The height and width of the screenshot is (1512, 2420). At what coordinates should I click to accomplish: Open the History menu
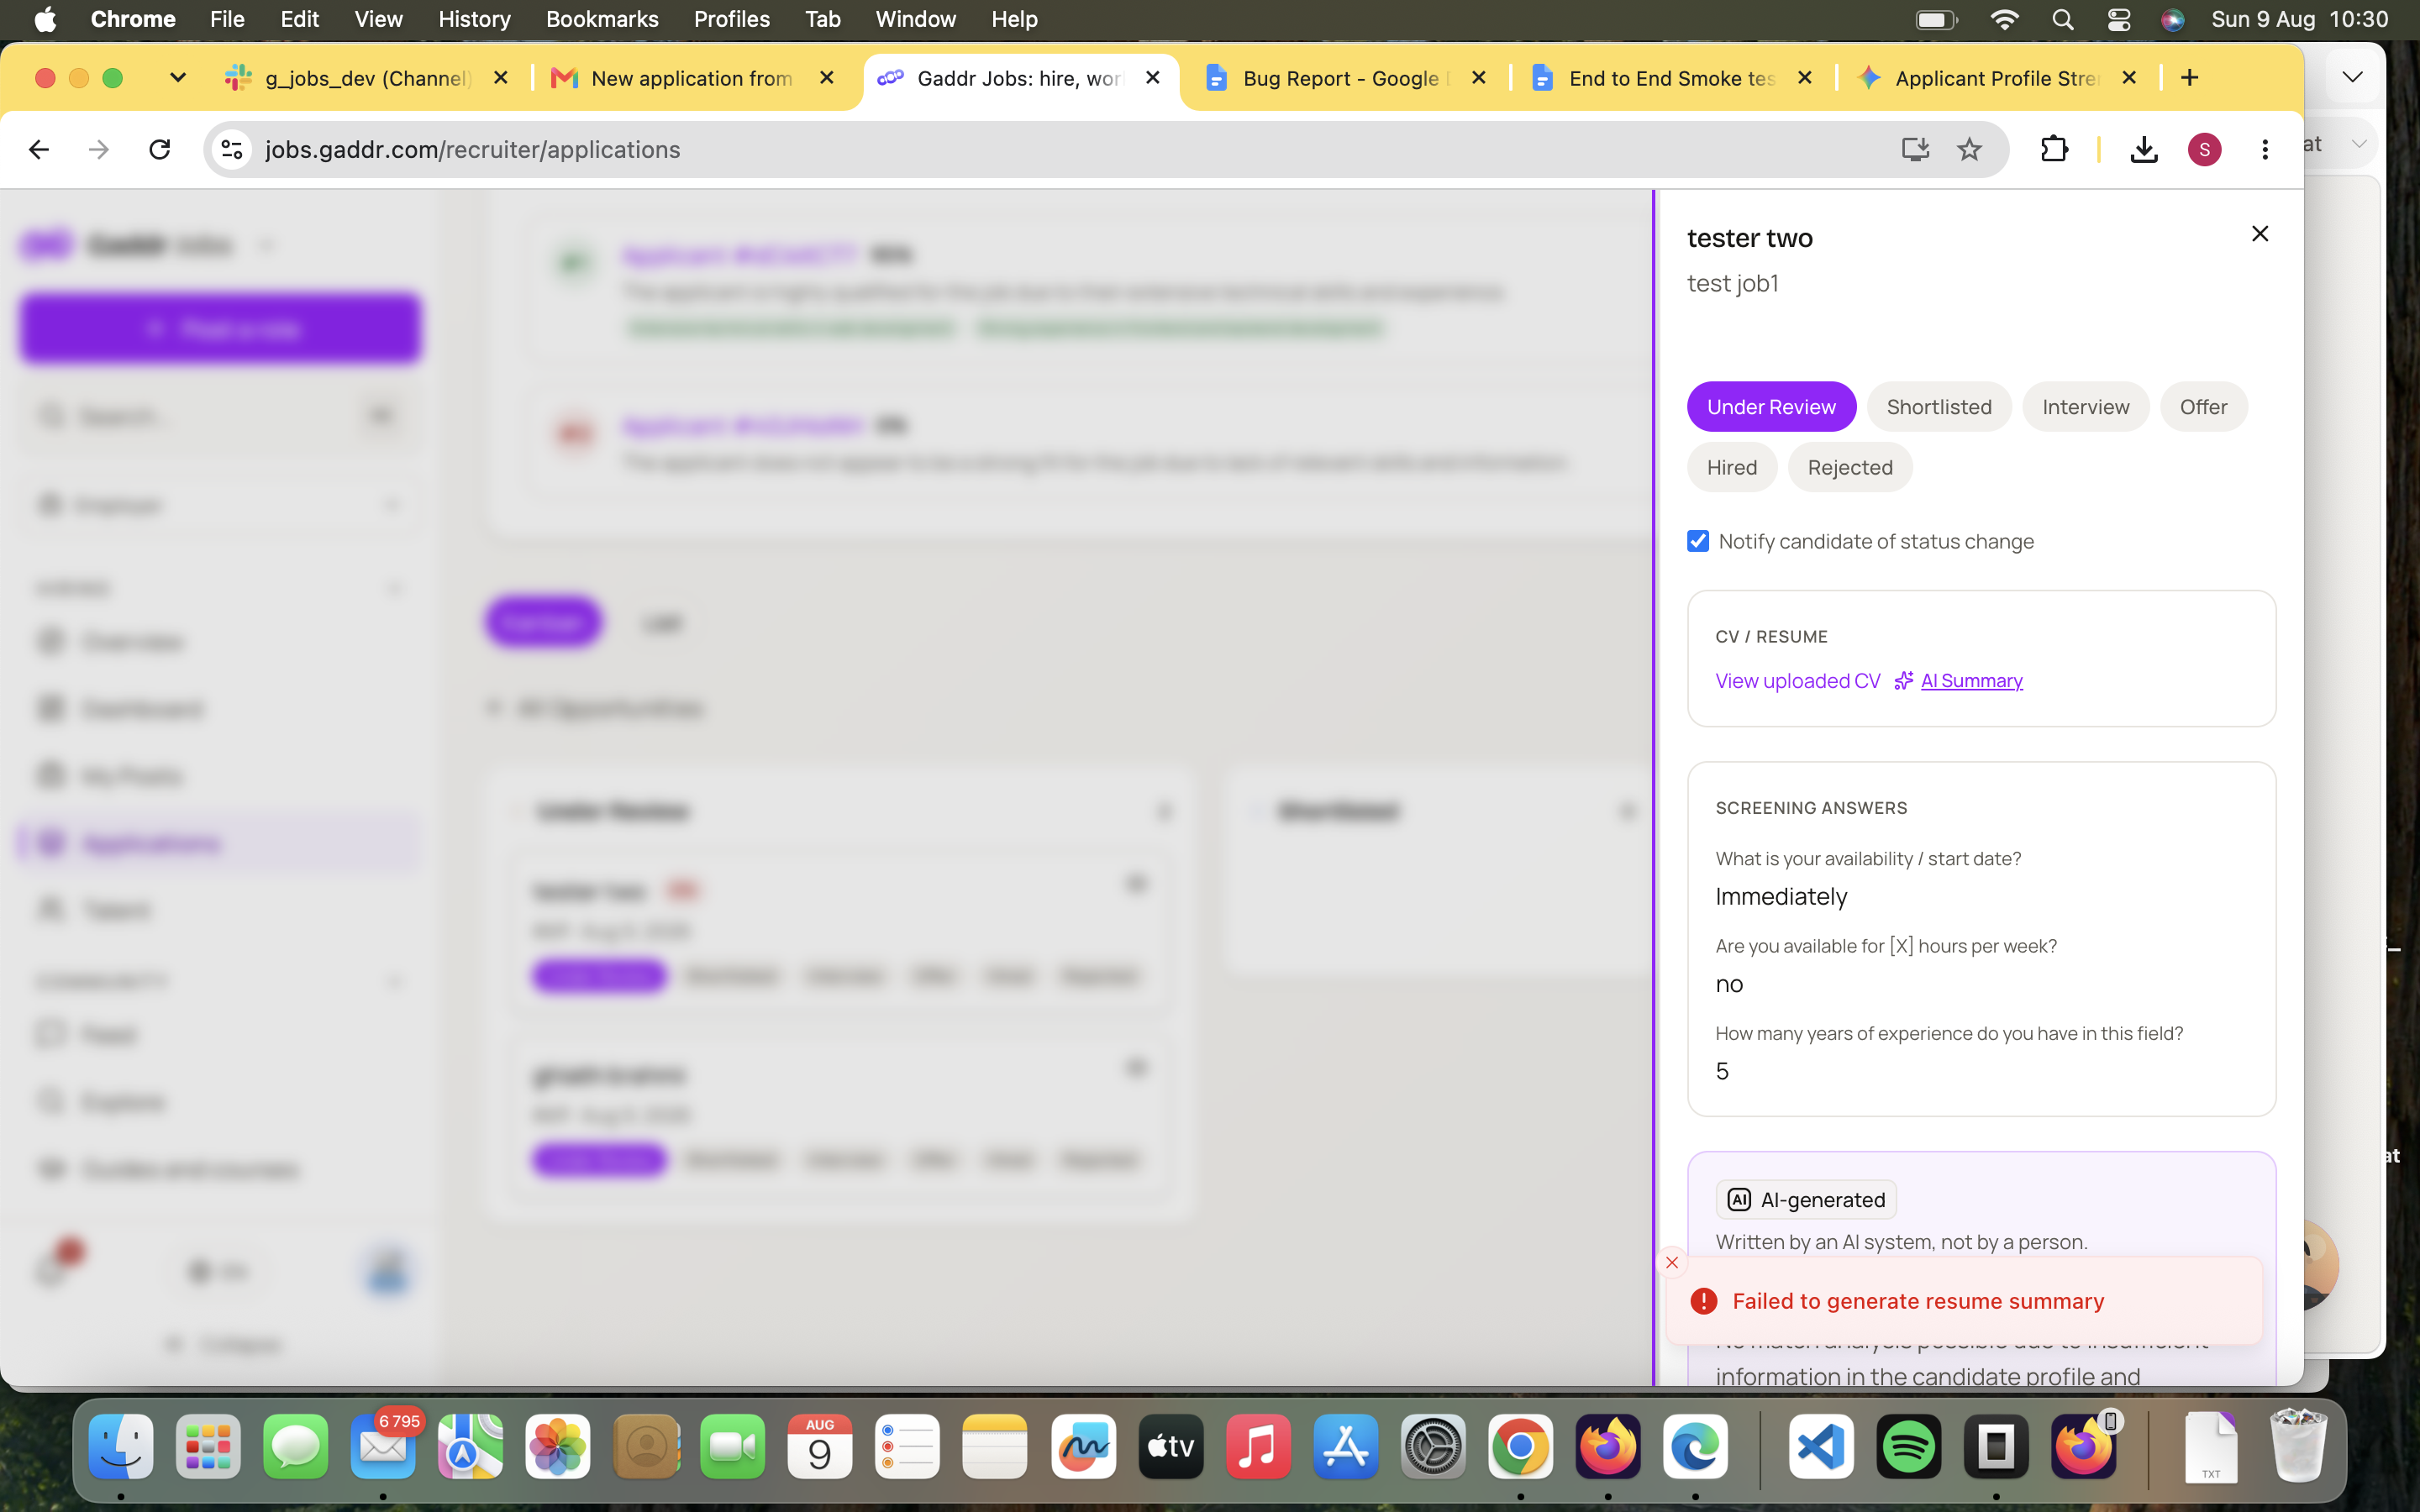click(474, 19)
